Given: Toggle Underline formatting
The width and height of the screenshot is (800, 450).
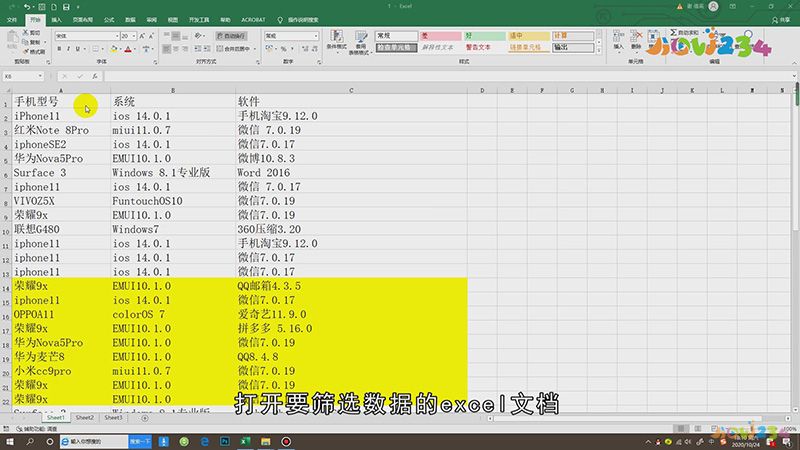Looking at the screenshot, I should [x=78, y=49].
